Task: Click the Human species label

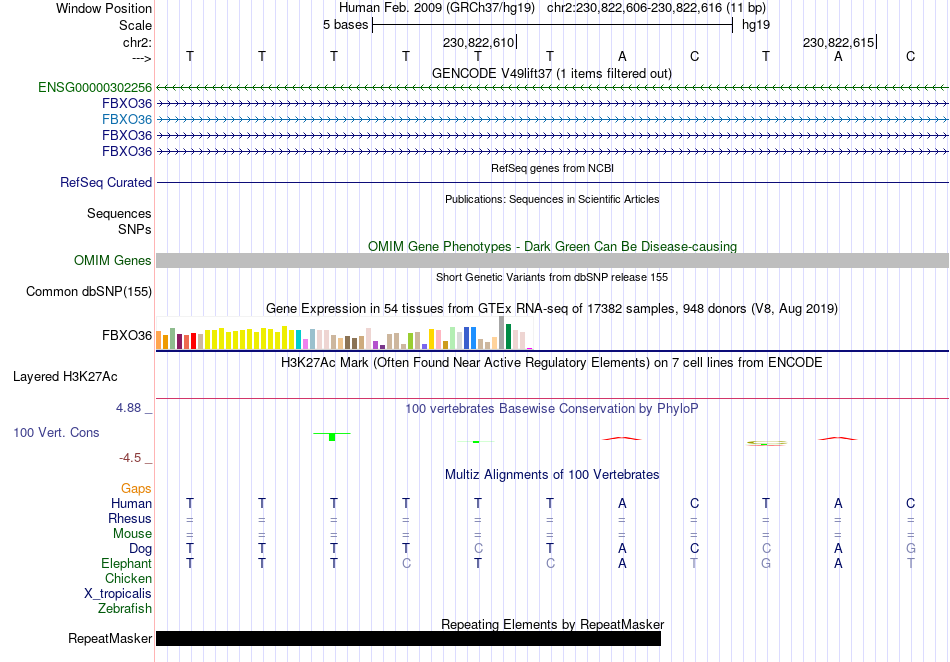Action: click(x=131, y=503)
